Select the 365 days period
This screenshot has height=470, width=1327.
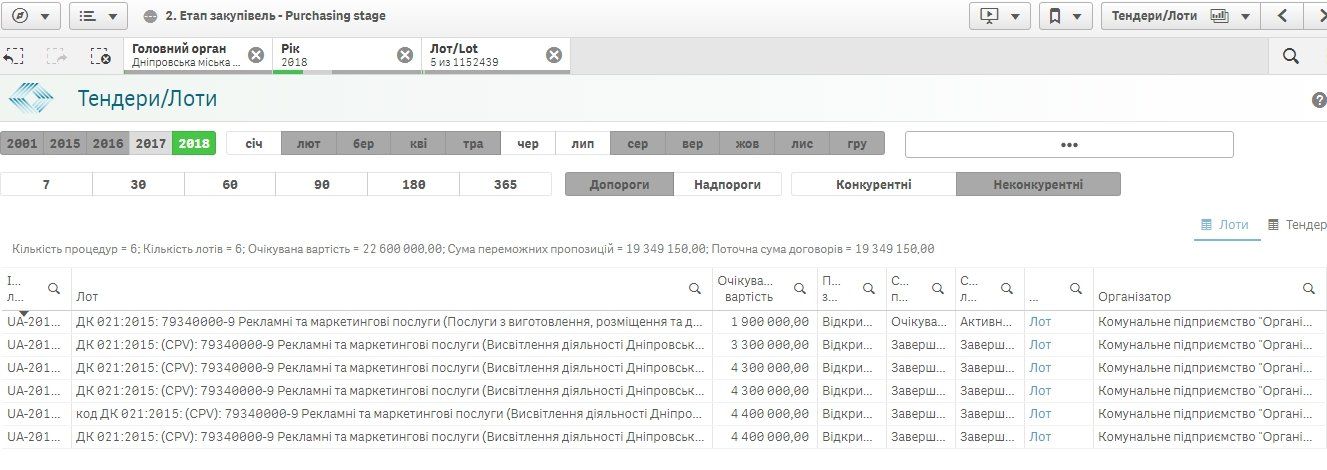click(x=505, y=184)
